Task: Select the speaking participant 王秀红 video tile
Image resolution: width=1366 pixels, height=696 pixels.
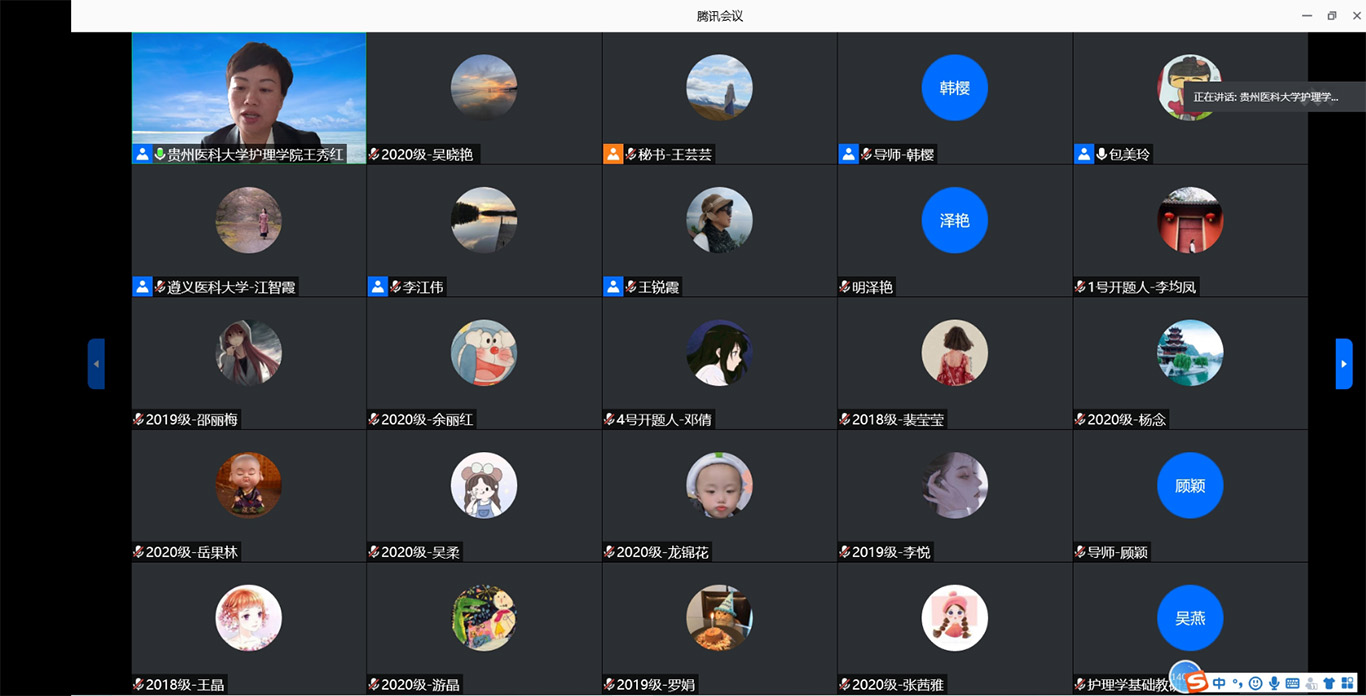Action: click(248, 90)
